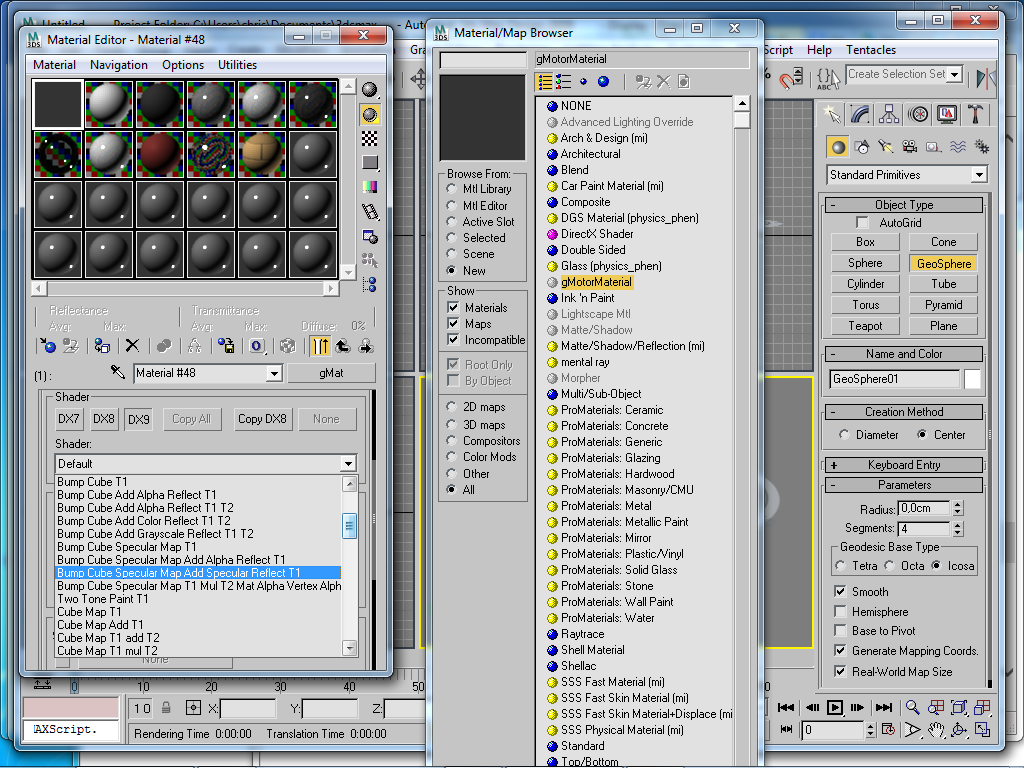1024x768 pixels.
Task: Click Material ID Channel icon
Action: coord(257,345)
